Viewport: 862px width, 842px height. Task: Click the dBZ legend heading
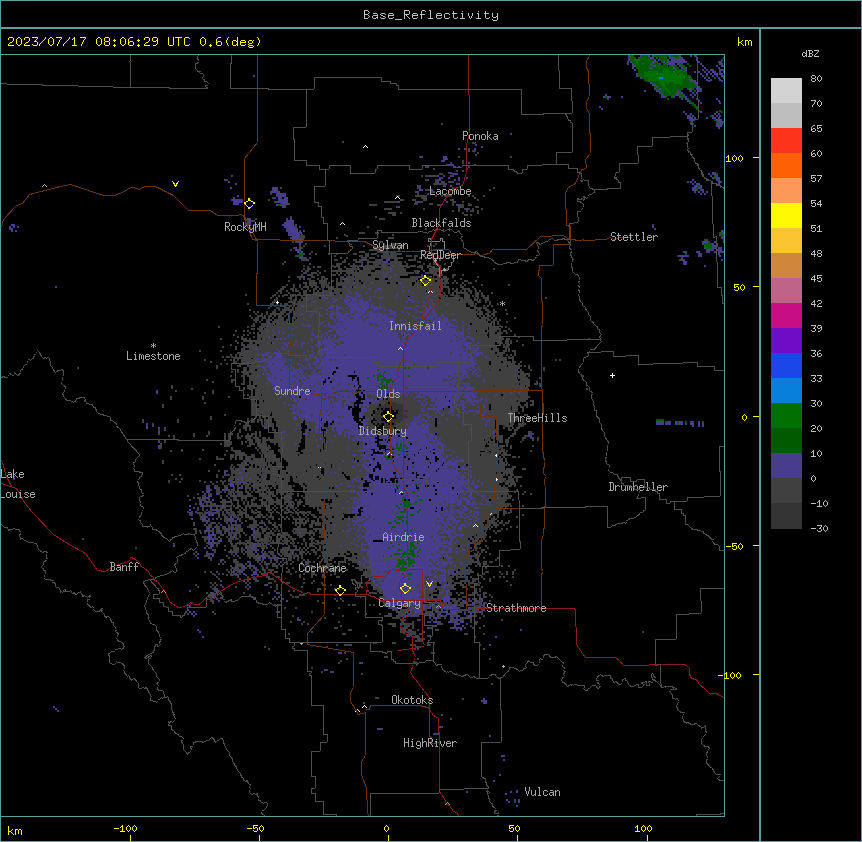[810, 54]
